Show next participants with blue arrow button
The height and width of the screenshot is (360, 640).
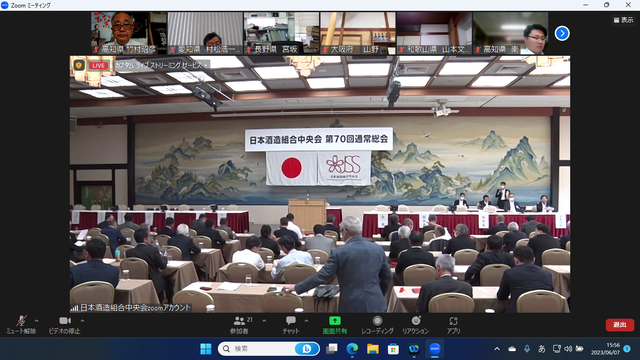[562, 33]
